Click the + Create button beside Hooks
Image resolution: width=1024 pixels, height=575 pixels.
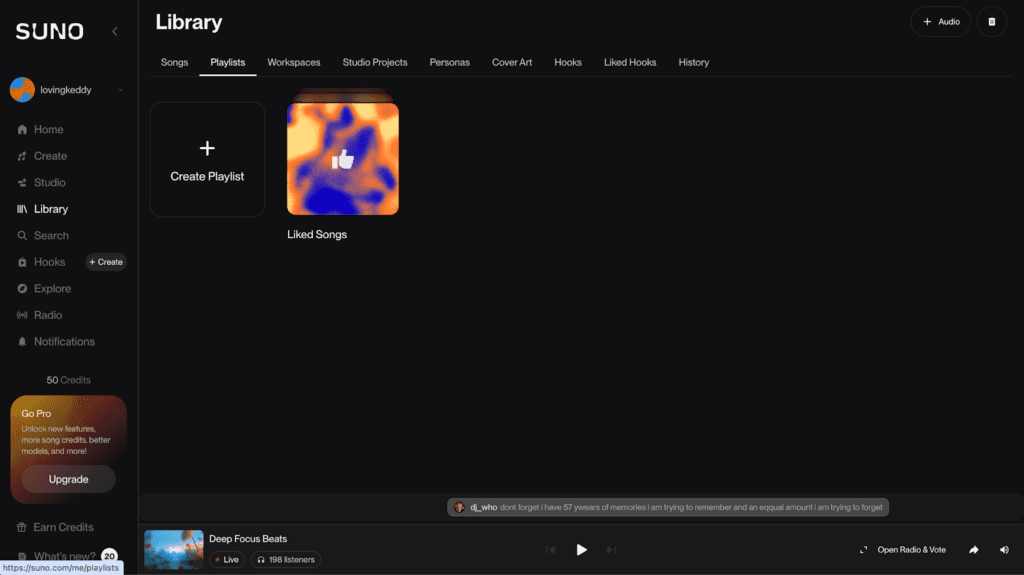click(106, 262)
